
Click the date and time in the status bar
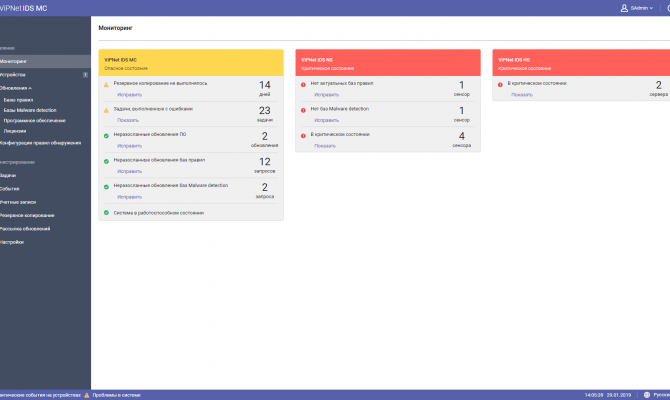(608, 395)
